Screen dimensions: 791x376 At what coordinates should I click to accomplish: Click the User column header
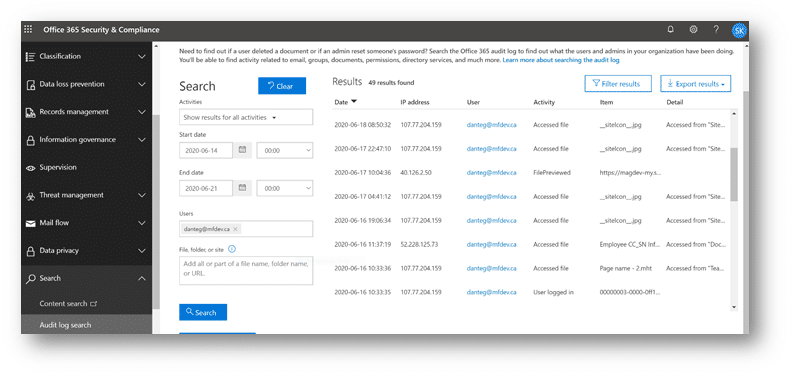pos(473,102)
